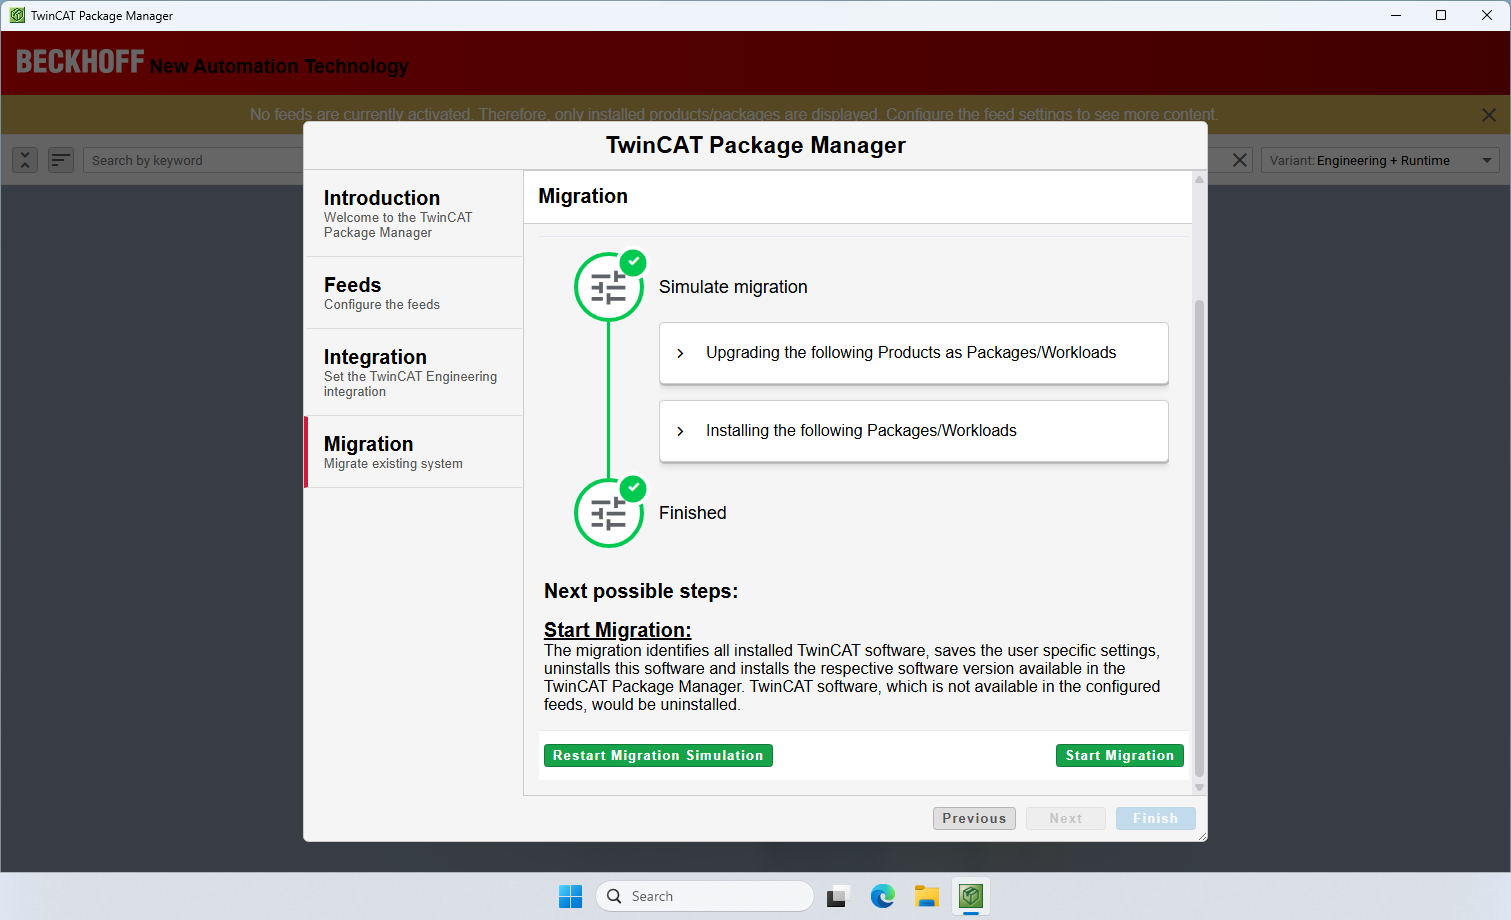The height and width of the screenshot is (920, 1511).
Task: Click the Migration page heading
Action: [583, 196]
